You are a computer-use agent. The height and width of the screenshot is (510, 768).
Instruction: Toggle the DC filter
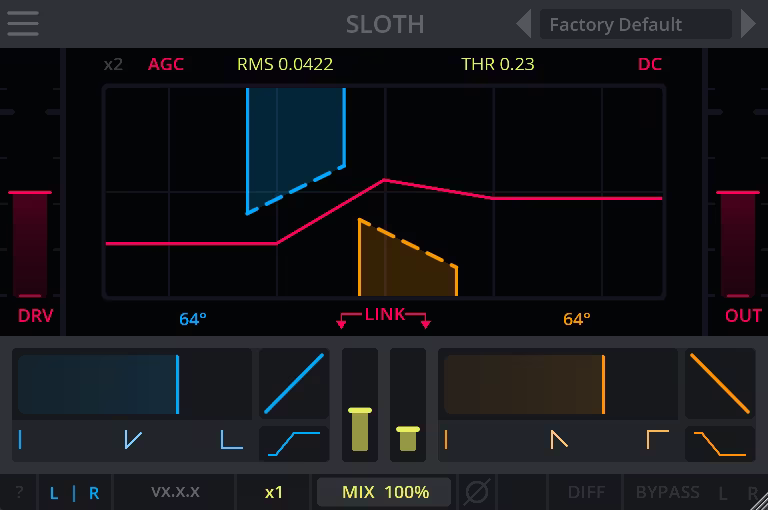[650, 65]
